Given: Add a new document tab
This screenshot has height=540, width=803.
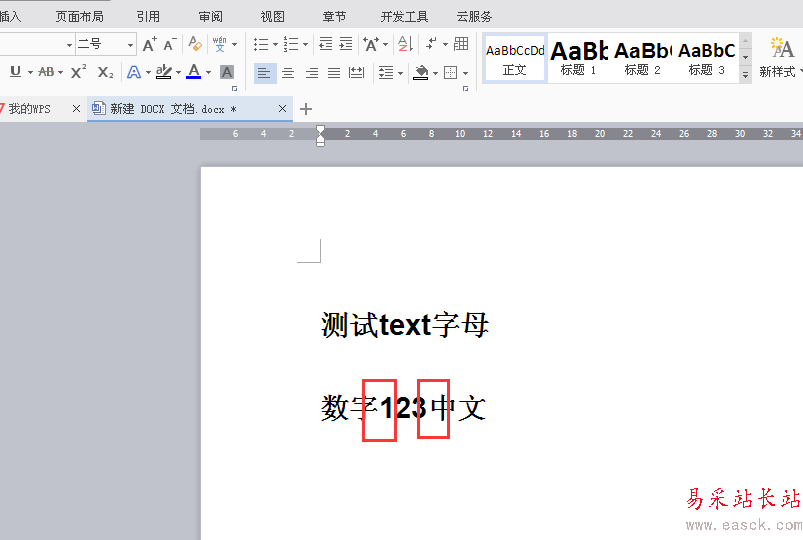Looking at the screenshot, I should pos(306,109).
